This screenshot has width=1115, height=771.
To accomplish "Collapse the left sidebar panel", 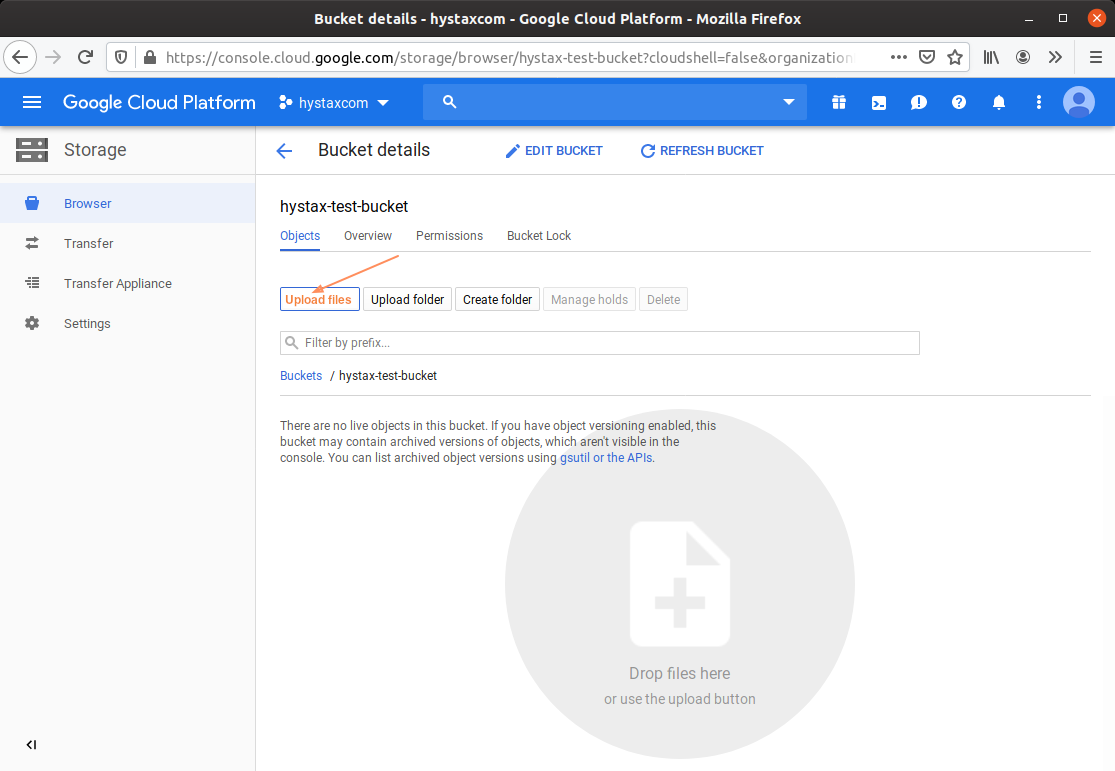I will click(31, 745).
